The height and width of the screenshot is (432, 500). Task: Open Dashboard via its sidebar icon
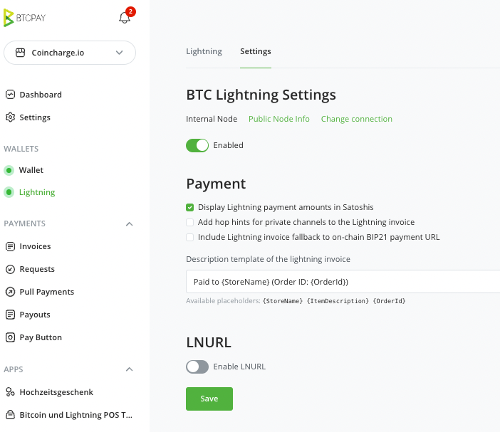10,95
